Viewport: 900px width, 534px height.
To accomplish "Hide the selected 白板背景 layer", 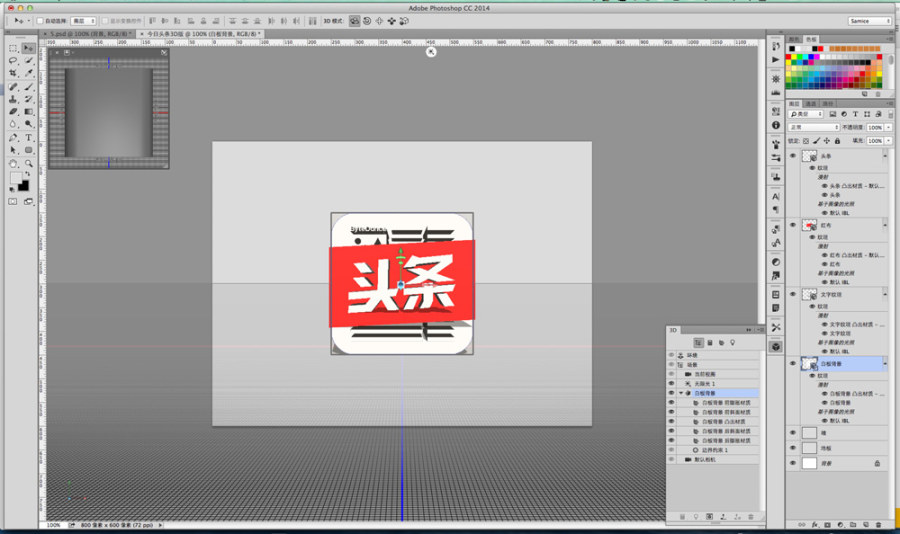I will point(793,363).
